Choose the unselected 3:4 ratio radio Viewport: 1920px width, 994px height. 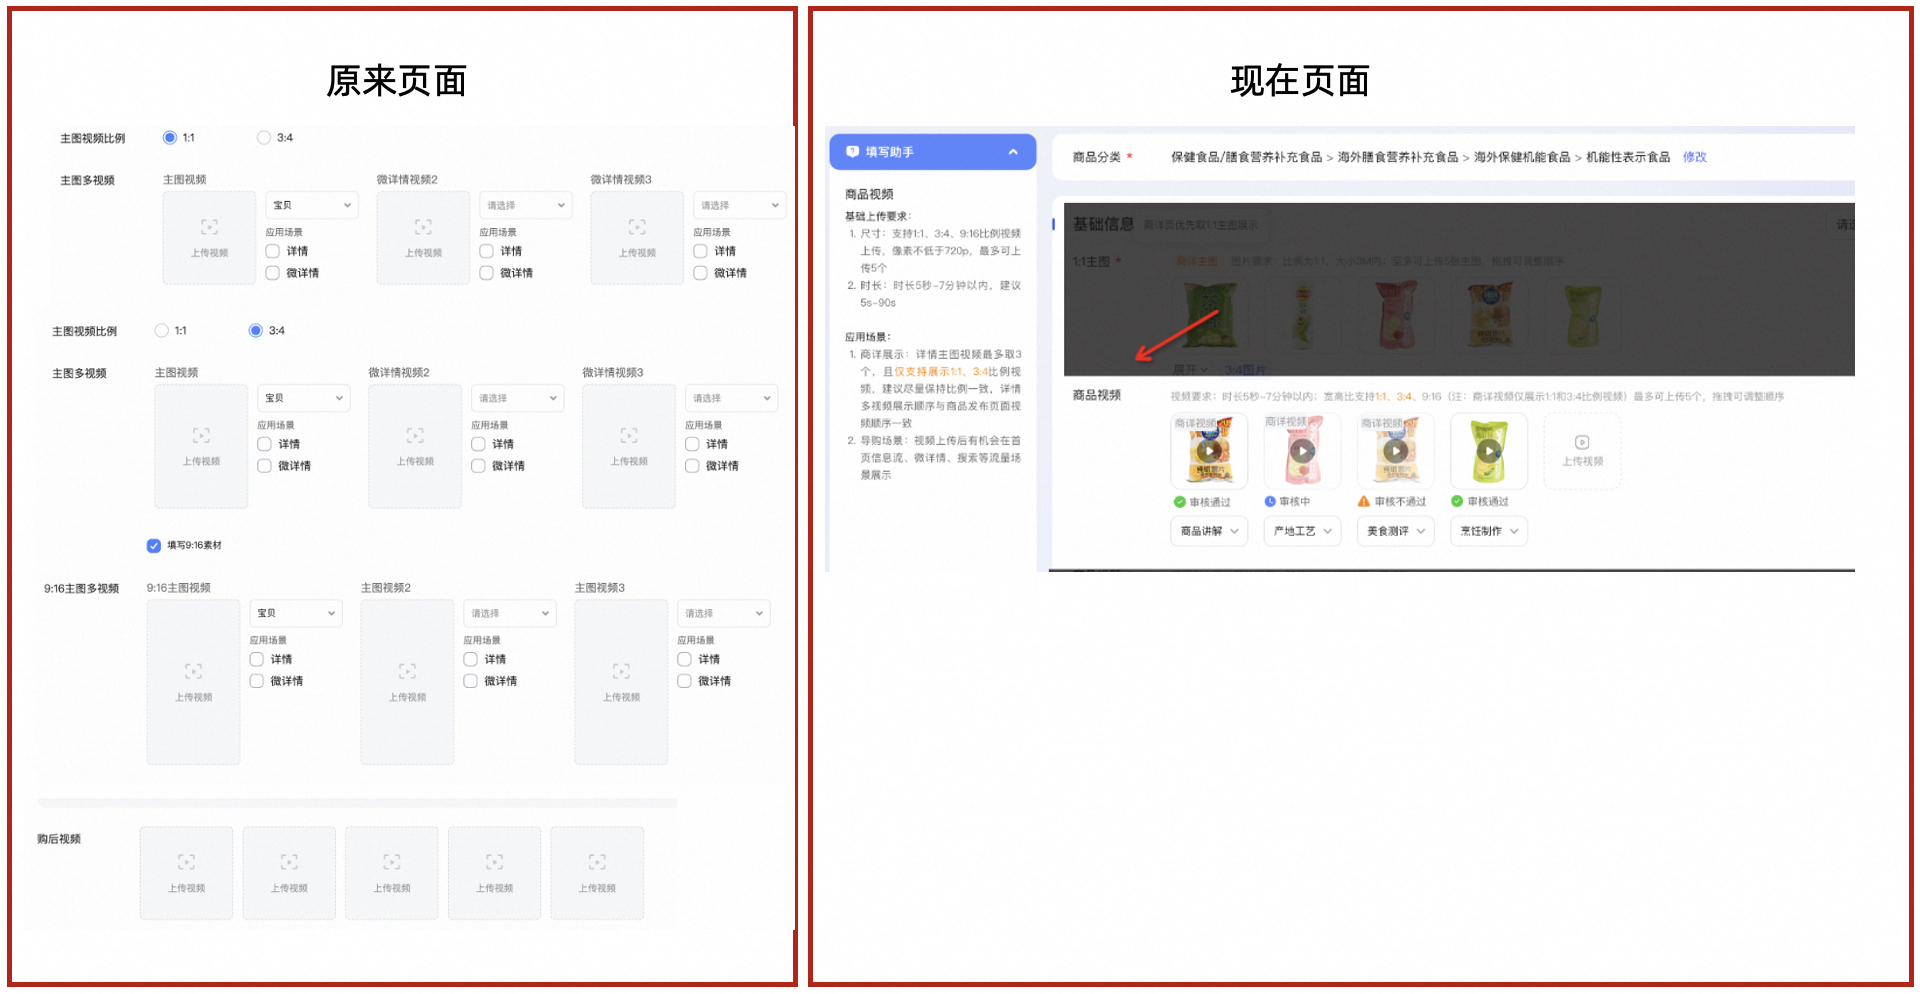point(264,138)
